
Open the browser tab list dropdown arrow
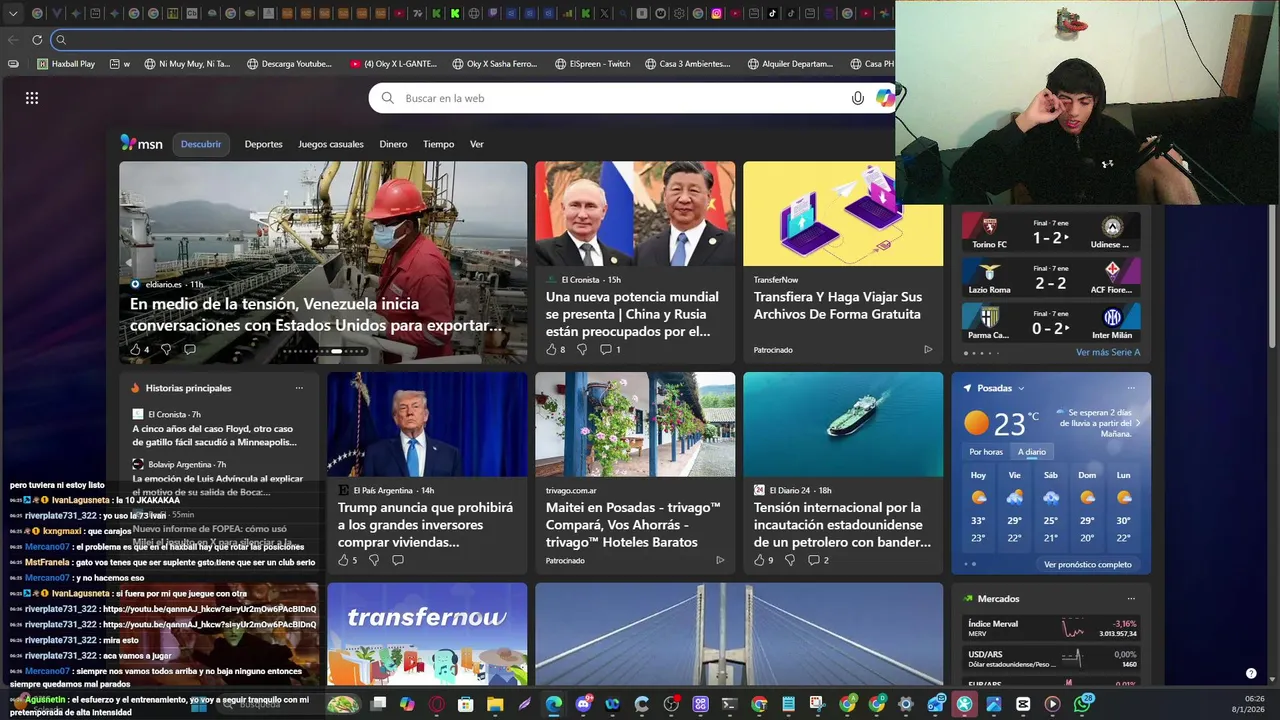click(13, 14)
